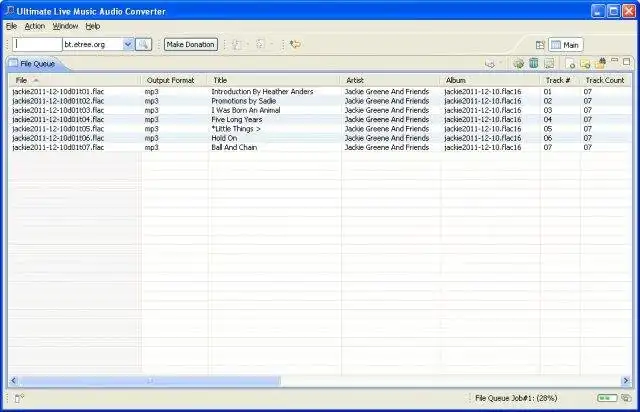Select row jackie2011-12-10d01t04.flac
The image size is (640, 412).
click(x=320, y=120)
